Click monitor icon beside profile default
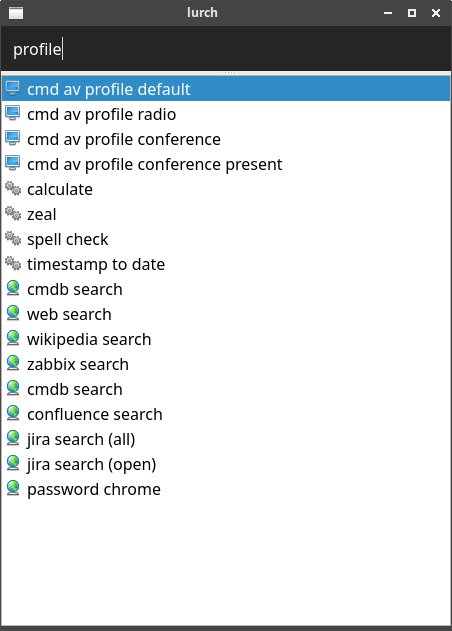Image resolution: width=452 pixels, height=631 pixels. (12, 89)
